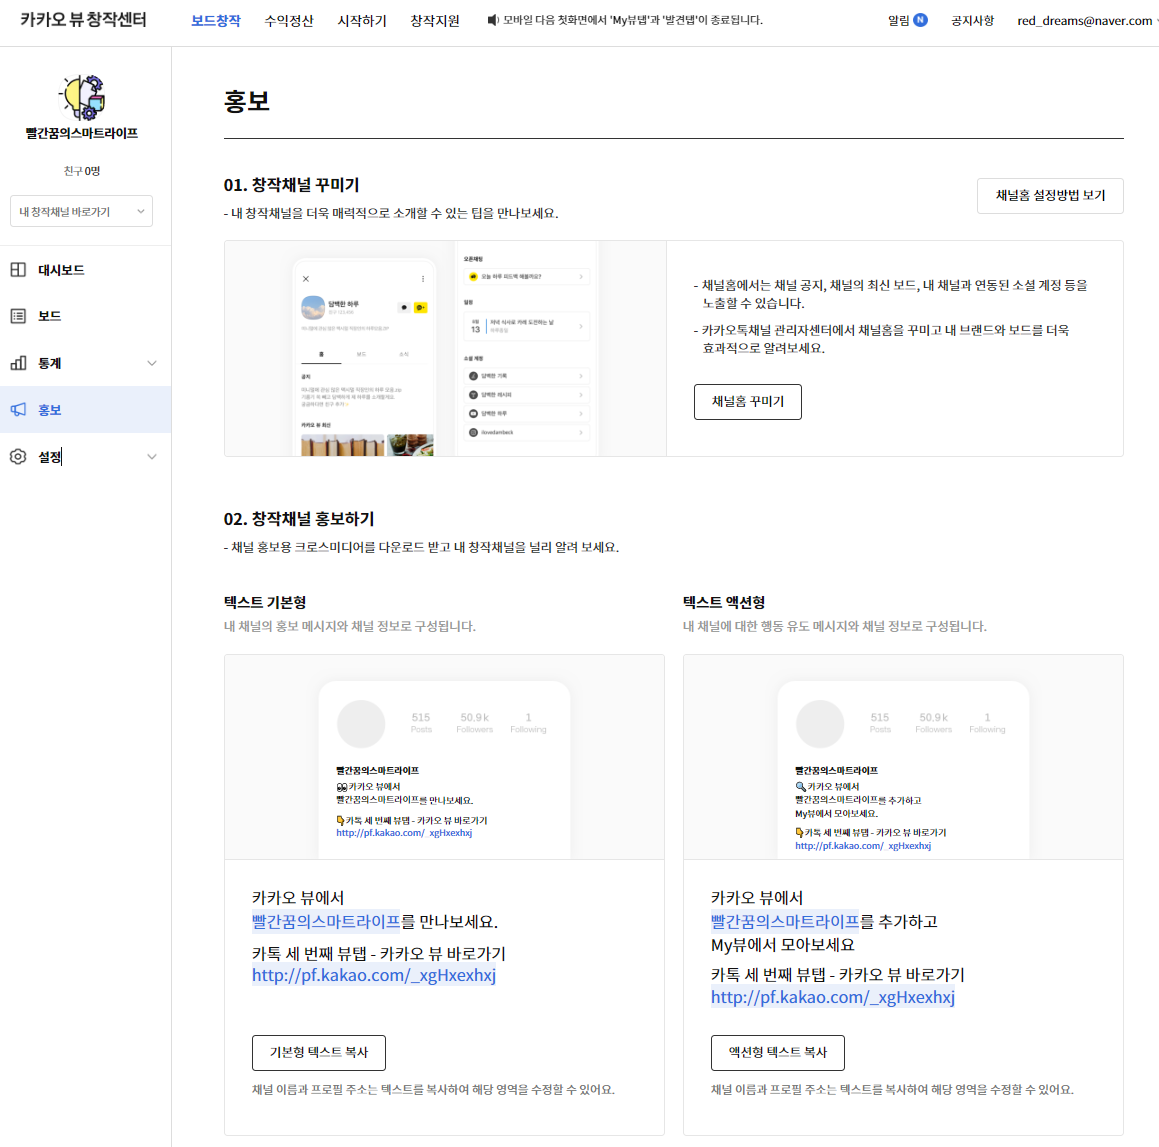Open the 창작지원 top menu
Viewport: 1159px width, 1147px height.
[x=435, y=21]
